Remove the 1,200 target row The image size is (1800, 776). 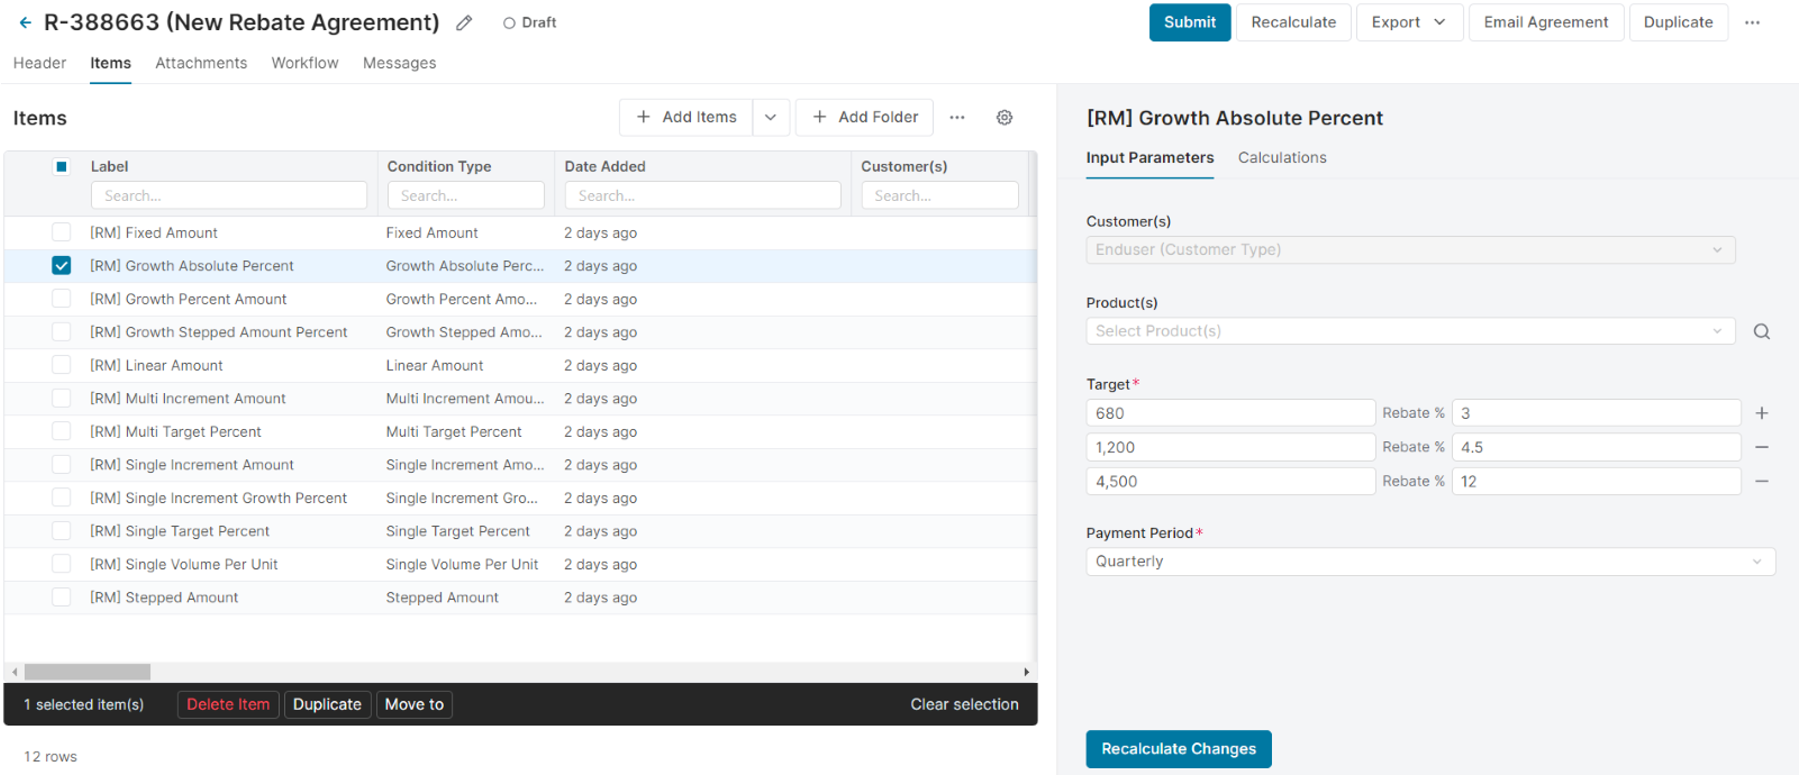point(1761,447)
